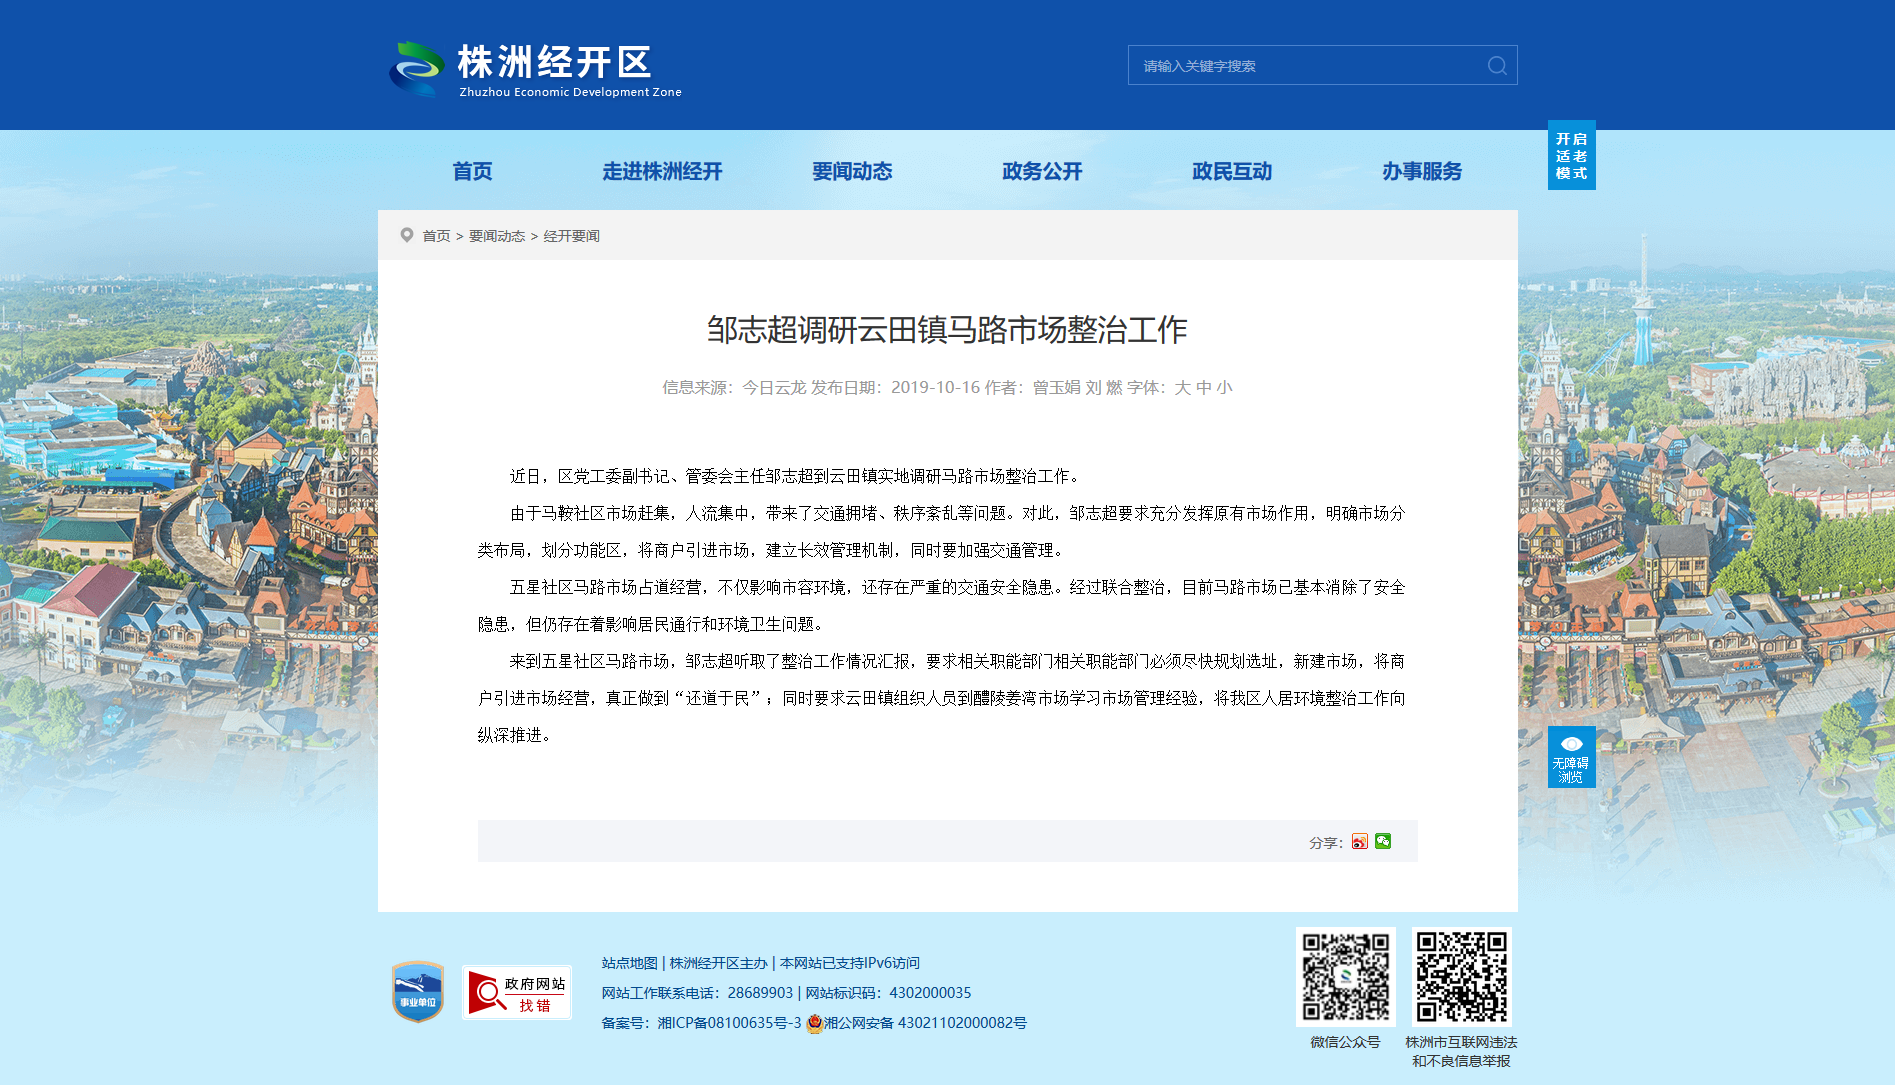Open the Zhuzhou Economic Zone logo
This screenshot has height=1085, width=1895.
coord(536,69)
